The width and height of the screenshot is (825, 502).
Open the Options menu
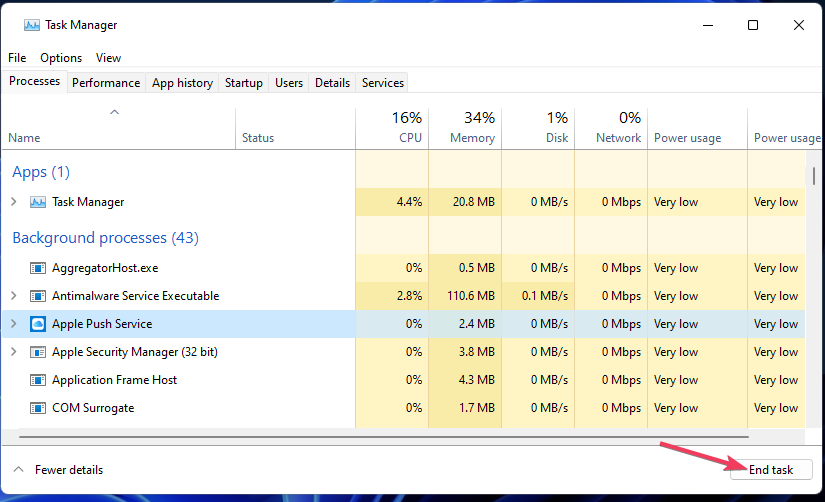pos(61,58)
